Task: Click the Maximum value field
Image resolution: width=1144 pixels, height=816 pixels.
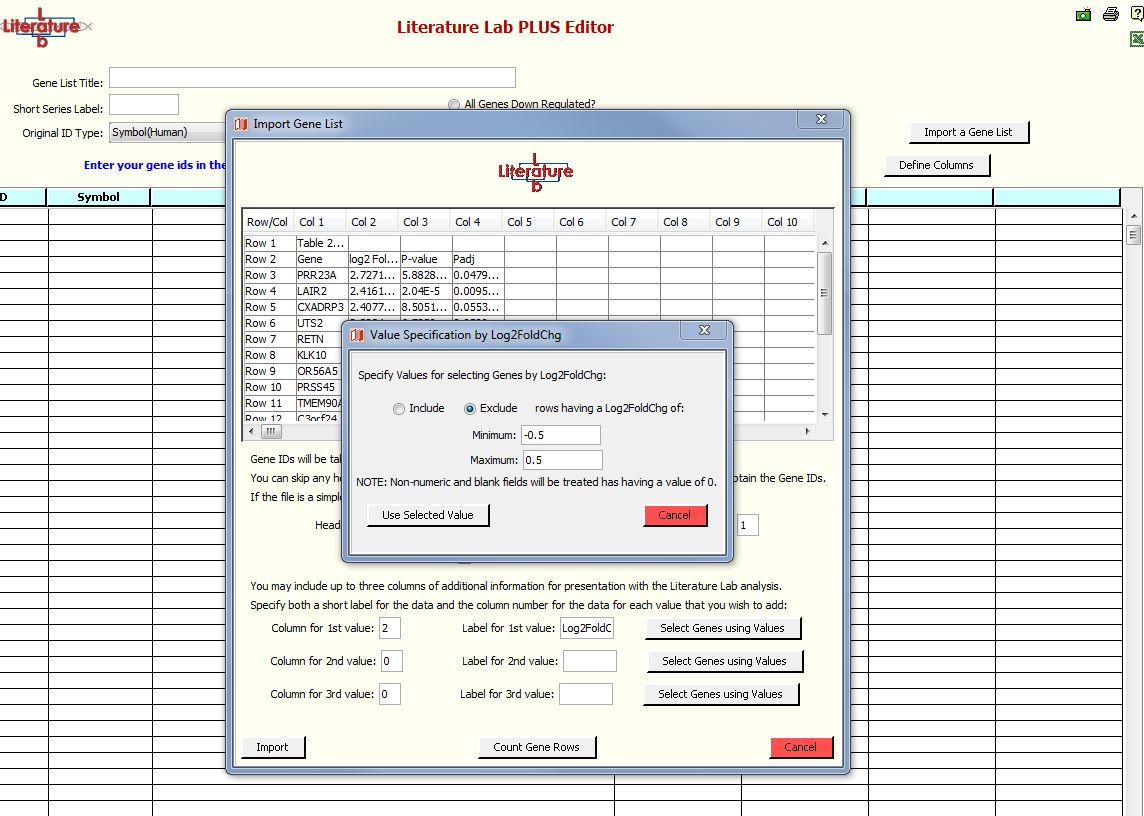Action: (x=563, y=460)
